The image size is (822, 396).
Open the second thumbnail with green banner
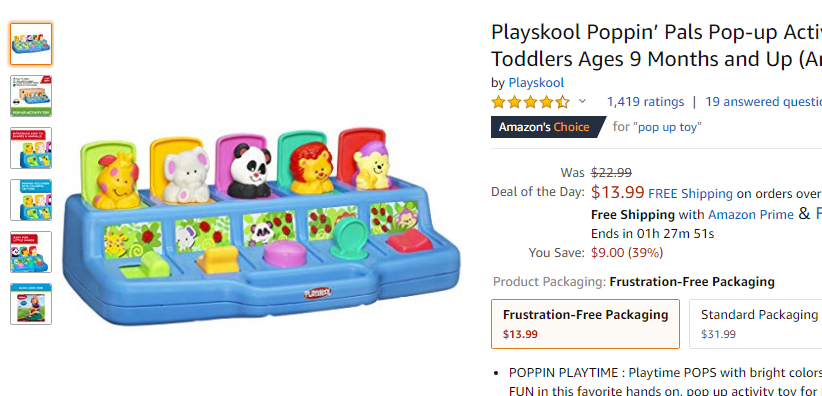31,96
